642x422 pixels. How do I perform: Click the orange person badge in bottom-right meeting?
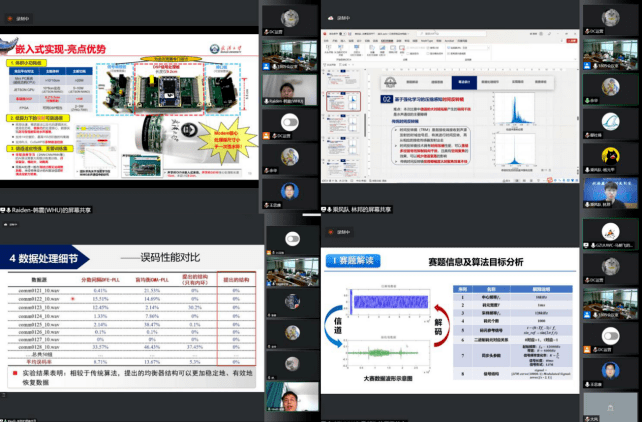pos(587,350)
